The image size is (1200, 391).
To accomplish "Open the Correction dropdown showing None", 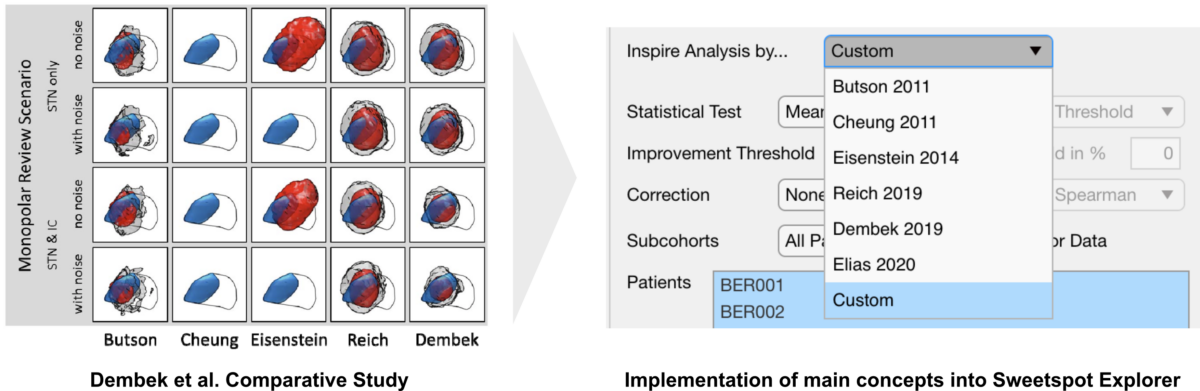I will (x=801, y=196).
